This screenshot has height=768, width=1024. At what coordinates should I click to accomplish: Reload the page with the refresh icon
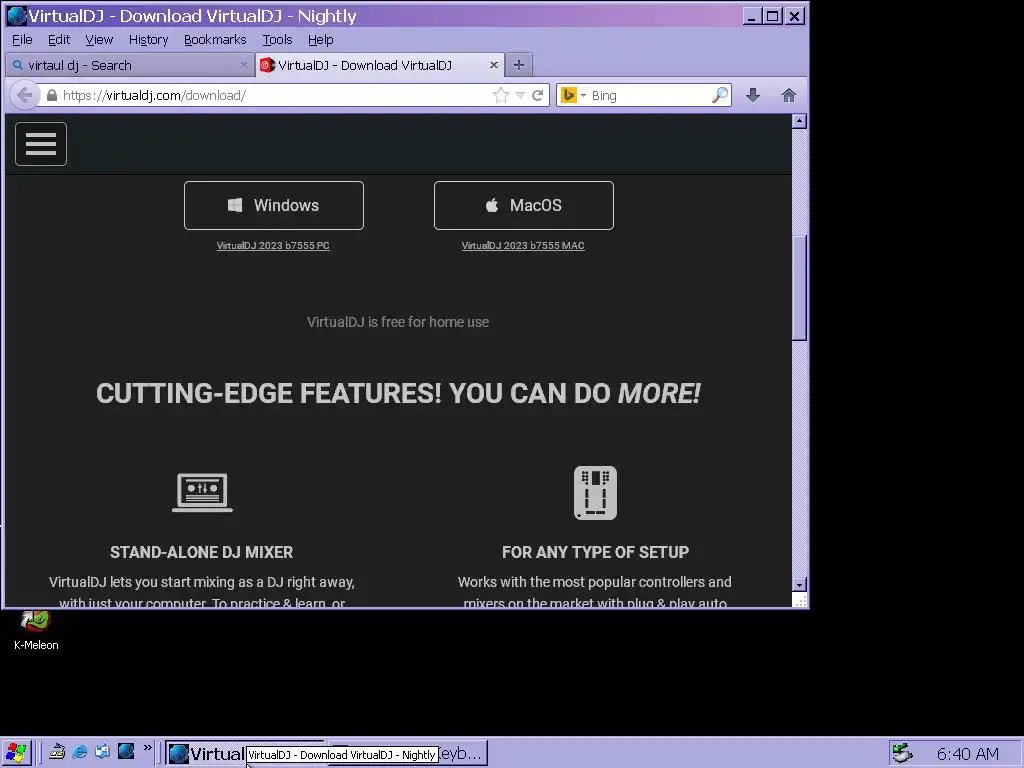click(x=537, y=95)
